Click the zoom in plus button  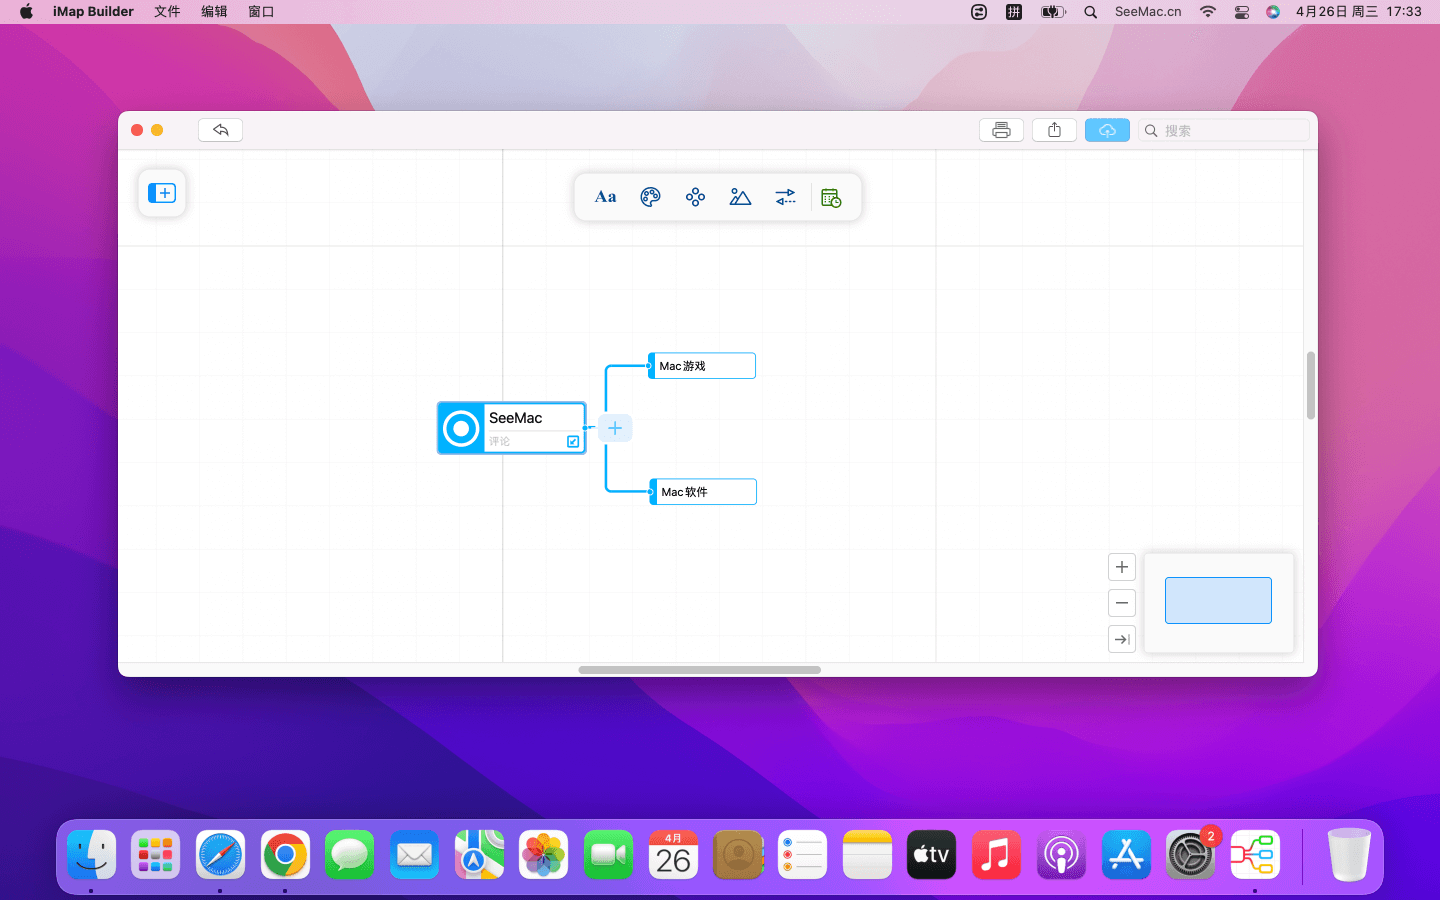click(1122, 567)
